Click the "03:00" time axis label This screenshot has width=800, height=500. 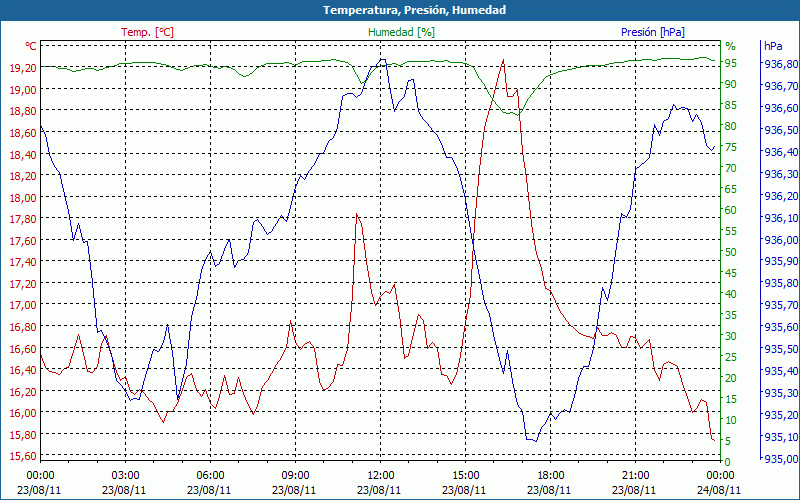(x=126, y=476)
